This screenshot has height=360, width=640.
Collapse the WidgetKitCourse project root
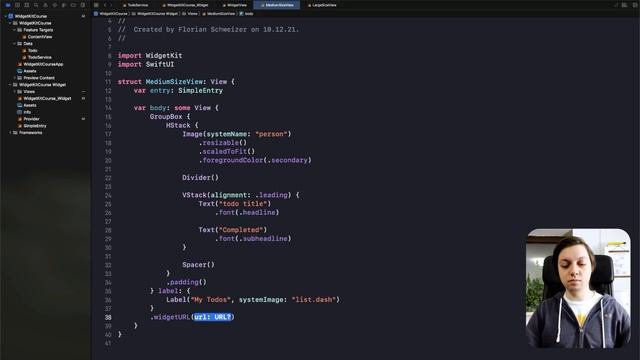6,16
